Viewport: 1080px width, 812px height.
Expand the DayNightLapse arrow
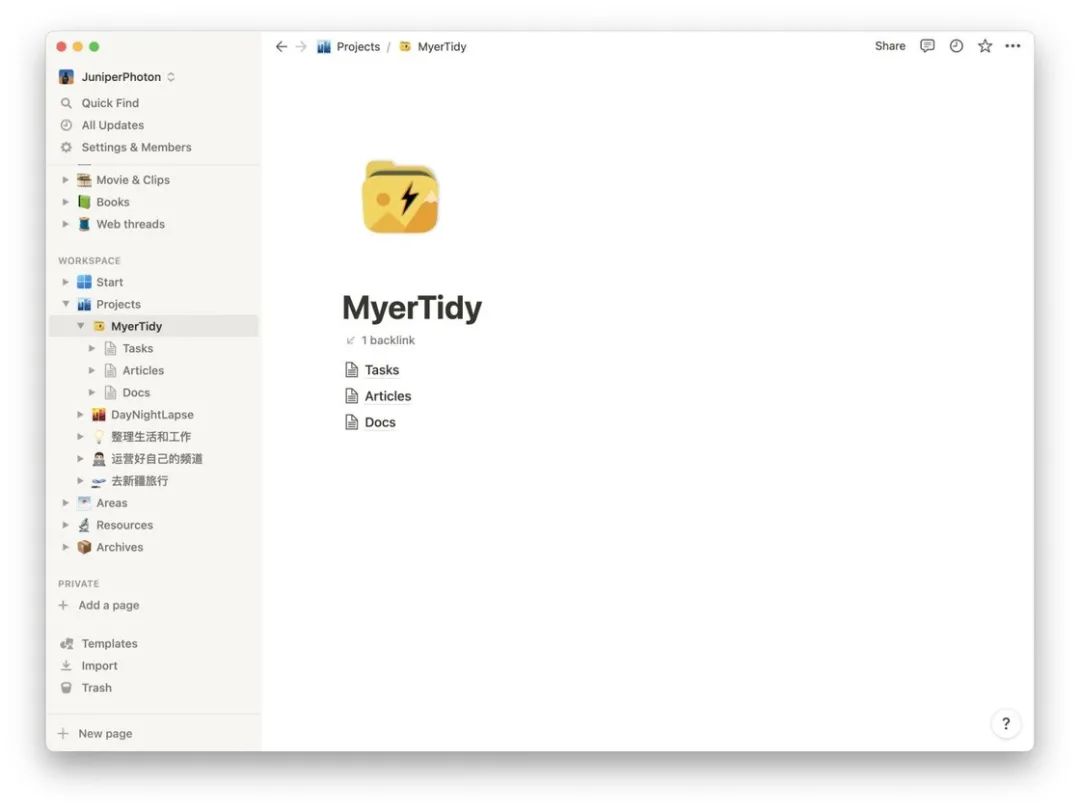[x=81, y=415]
